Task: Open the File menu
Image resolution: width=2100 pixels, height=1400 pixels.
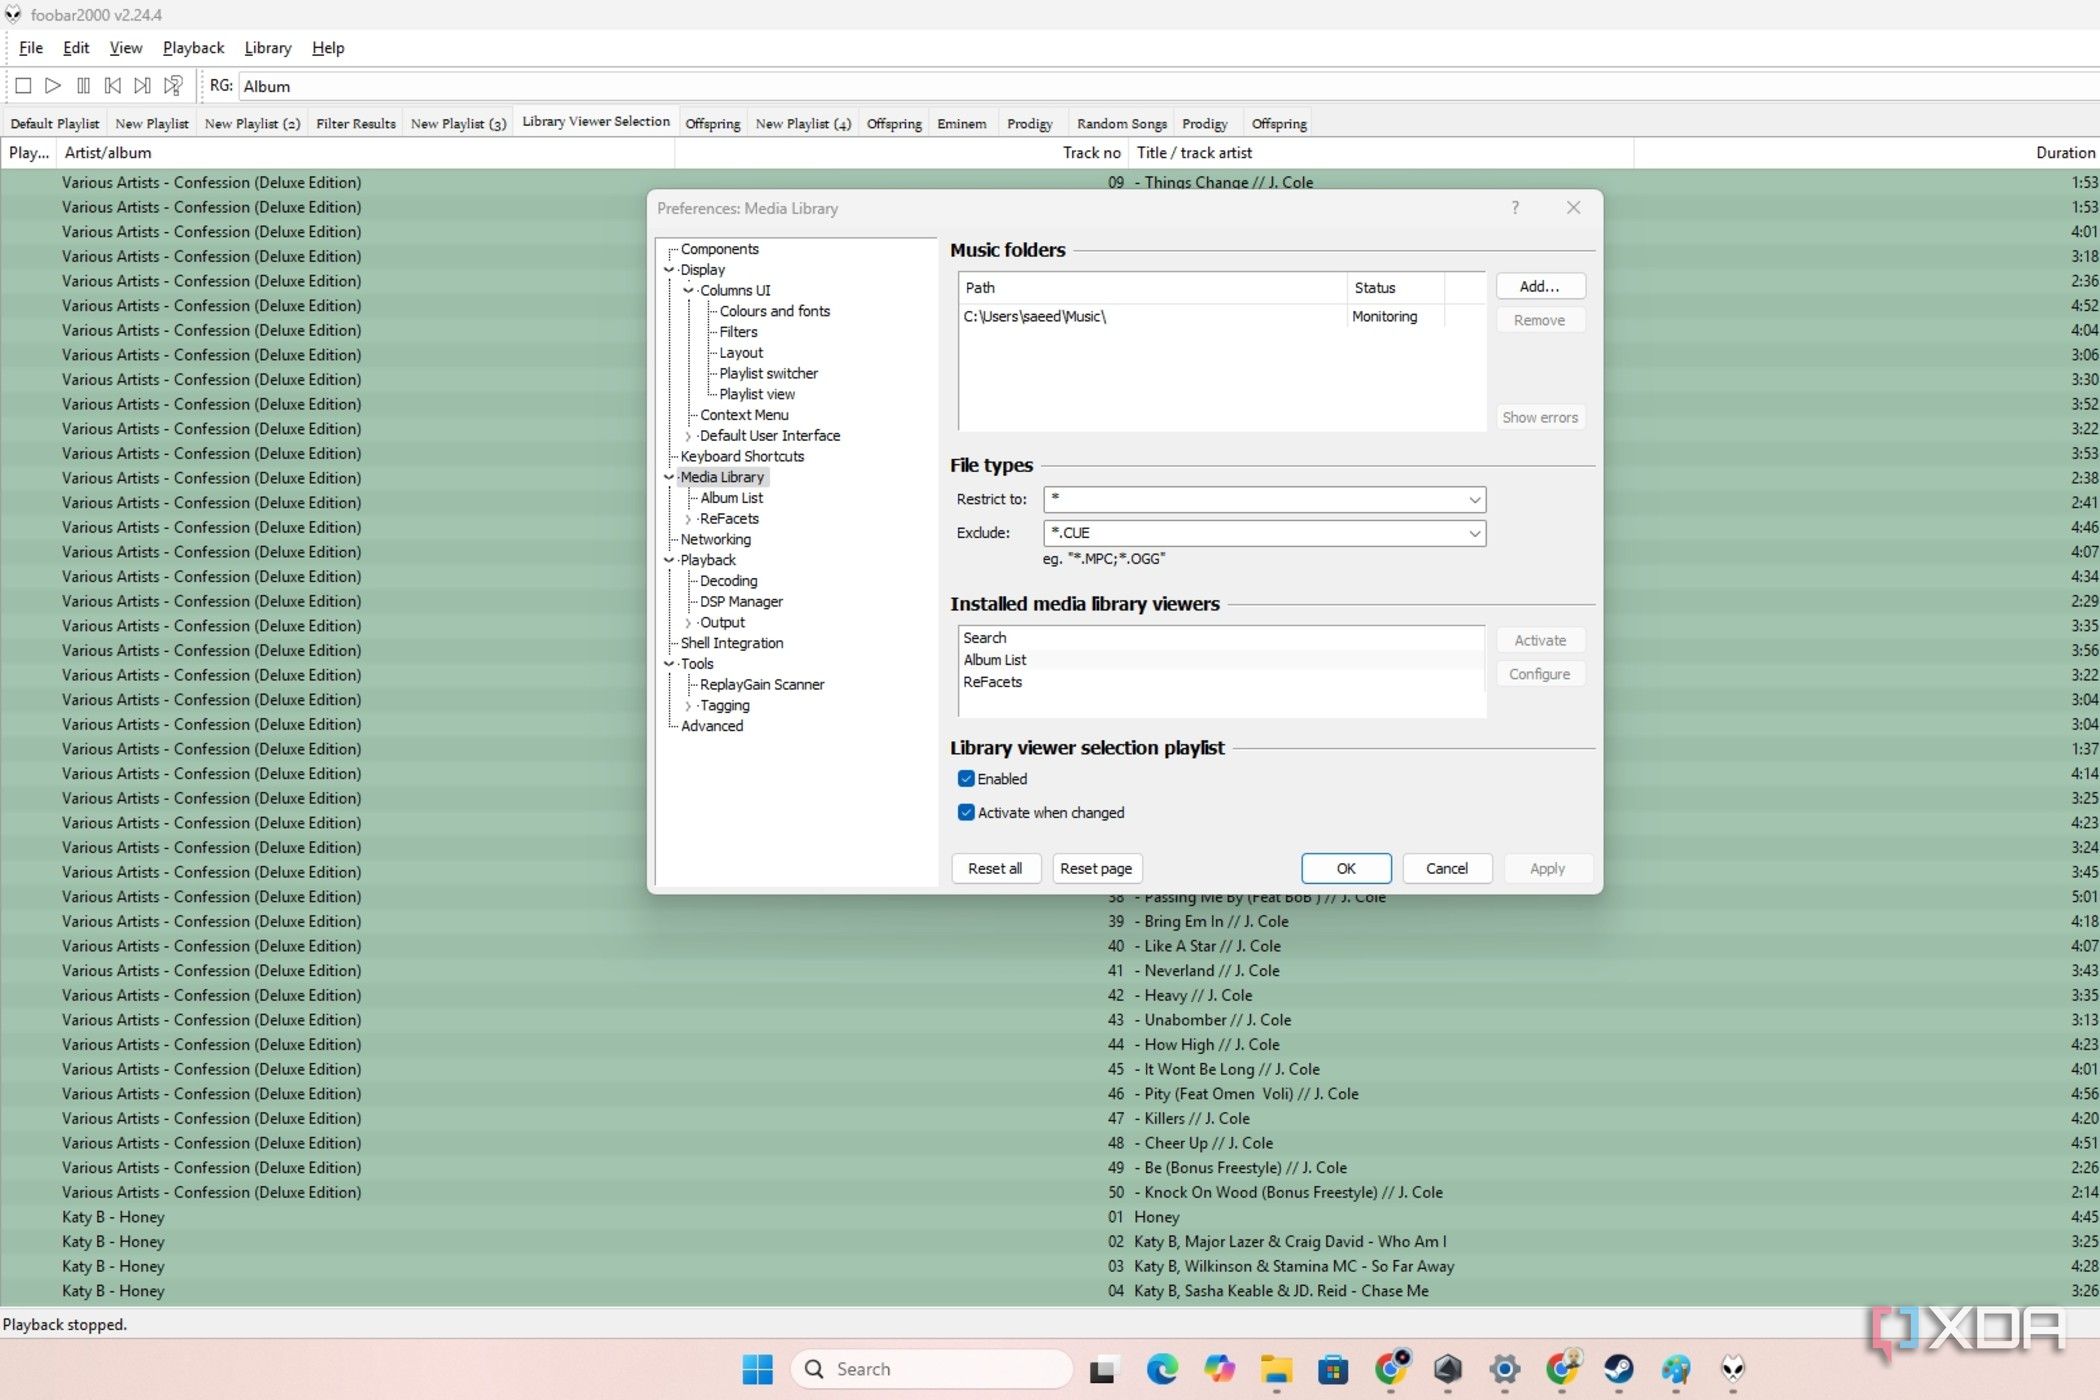Action: point(31,47)
